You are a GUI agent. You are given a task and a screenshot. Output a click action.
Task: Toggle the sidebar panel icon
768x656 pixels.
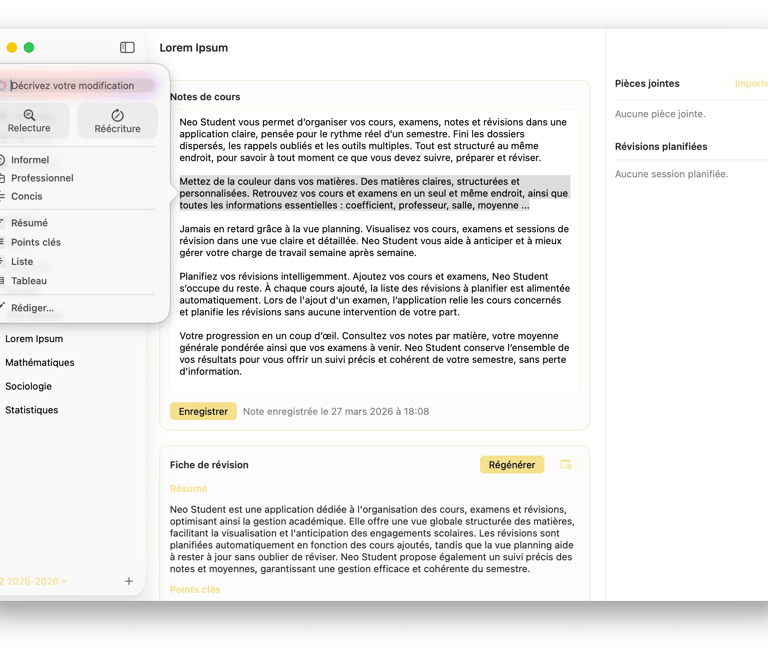point(127,47)
